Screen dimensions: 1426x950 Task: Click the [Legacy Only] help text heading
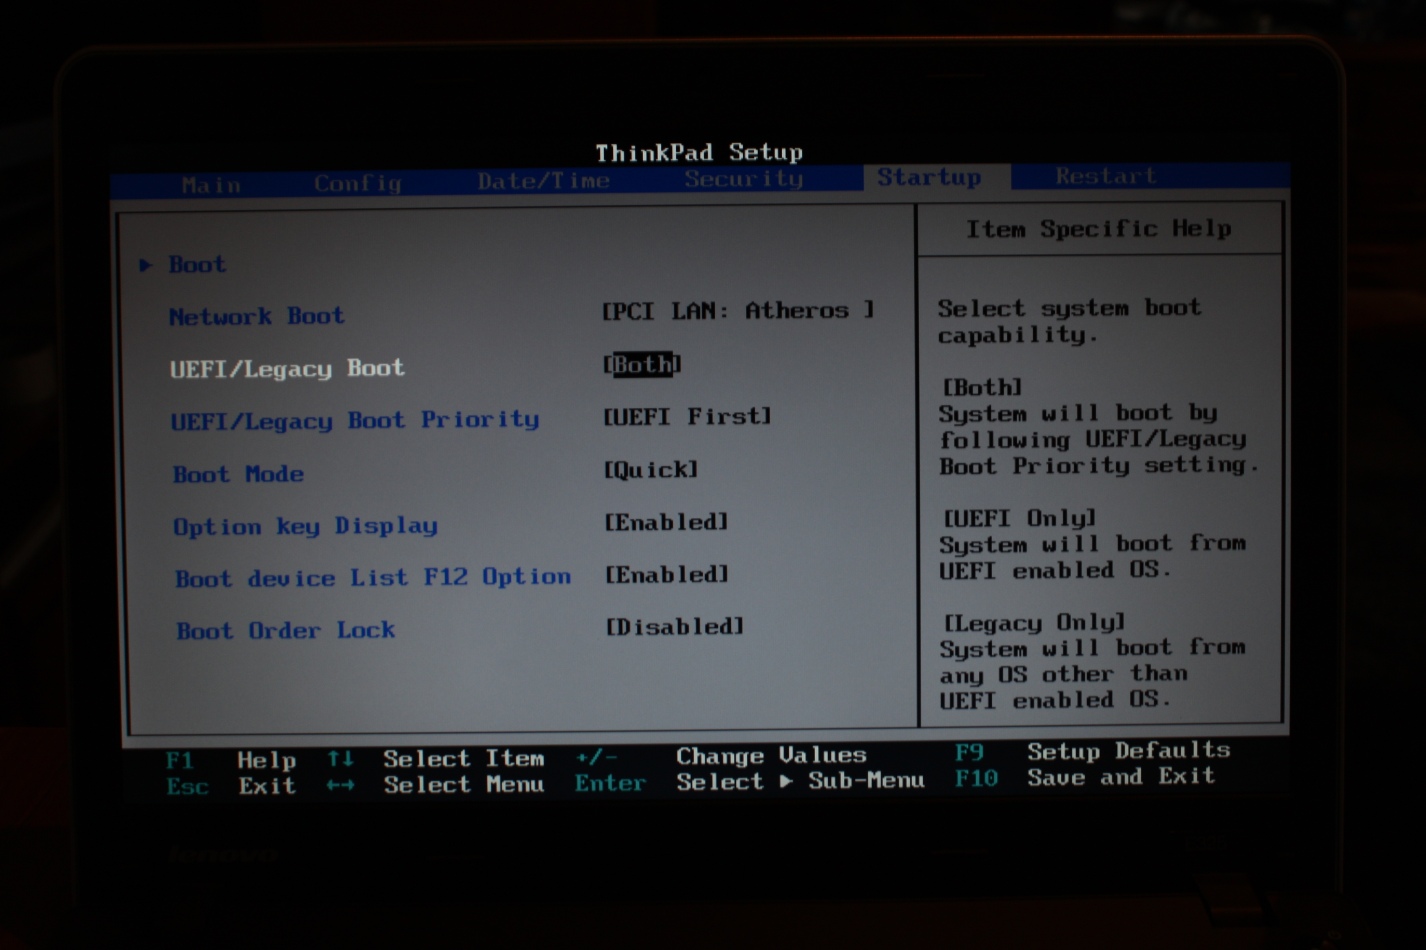click(x=1034, y=622)
